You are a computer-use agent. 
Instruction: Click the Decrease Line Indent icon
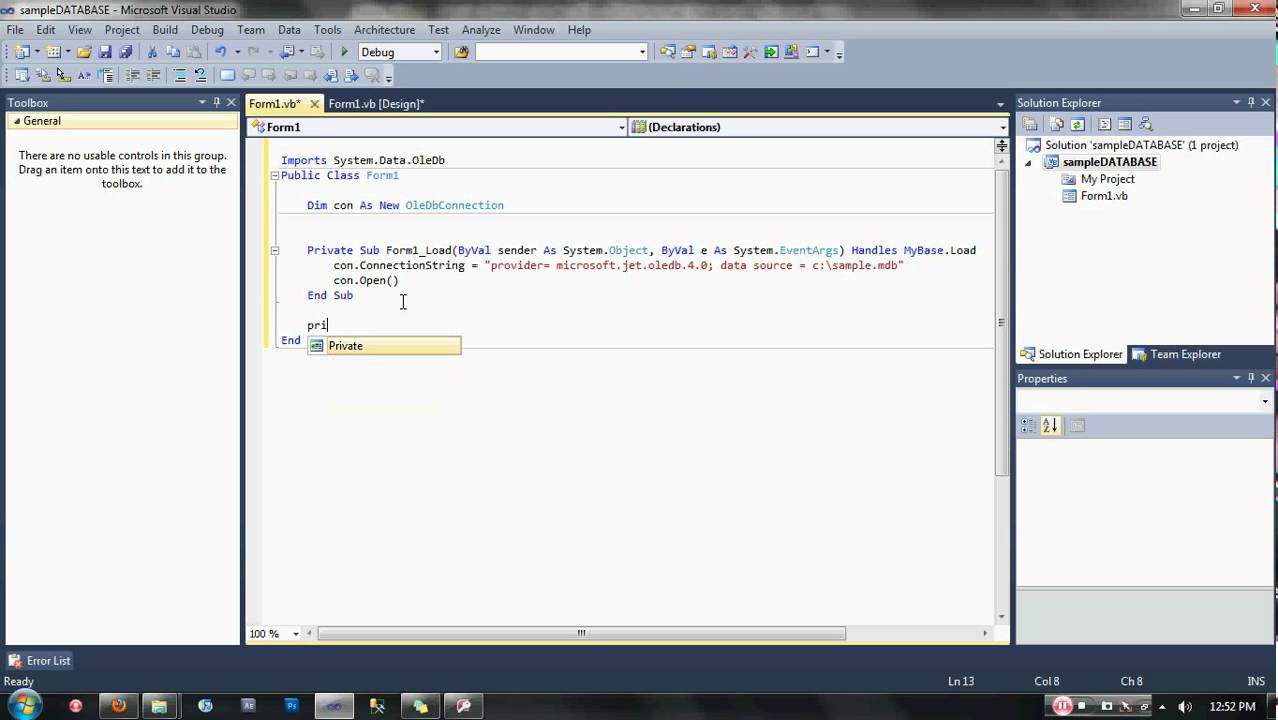pos(132,75)
